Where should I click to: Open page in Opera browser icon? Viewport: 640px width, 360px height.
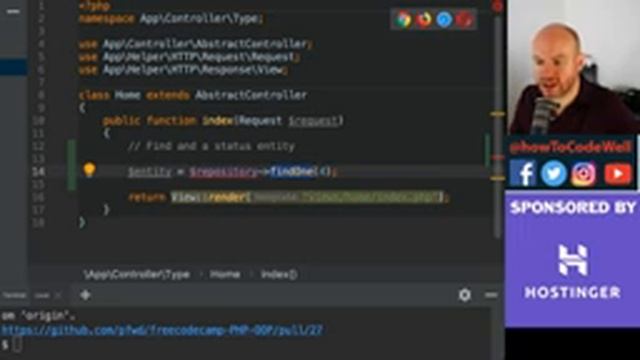464,19
